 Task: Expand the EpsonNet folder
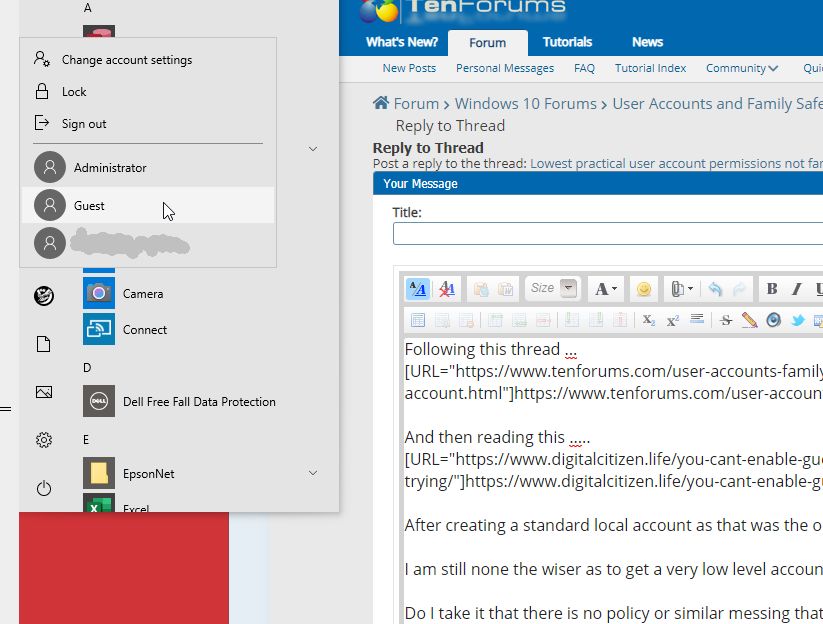[x=313, y=473]
